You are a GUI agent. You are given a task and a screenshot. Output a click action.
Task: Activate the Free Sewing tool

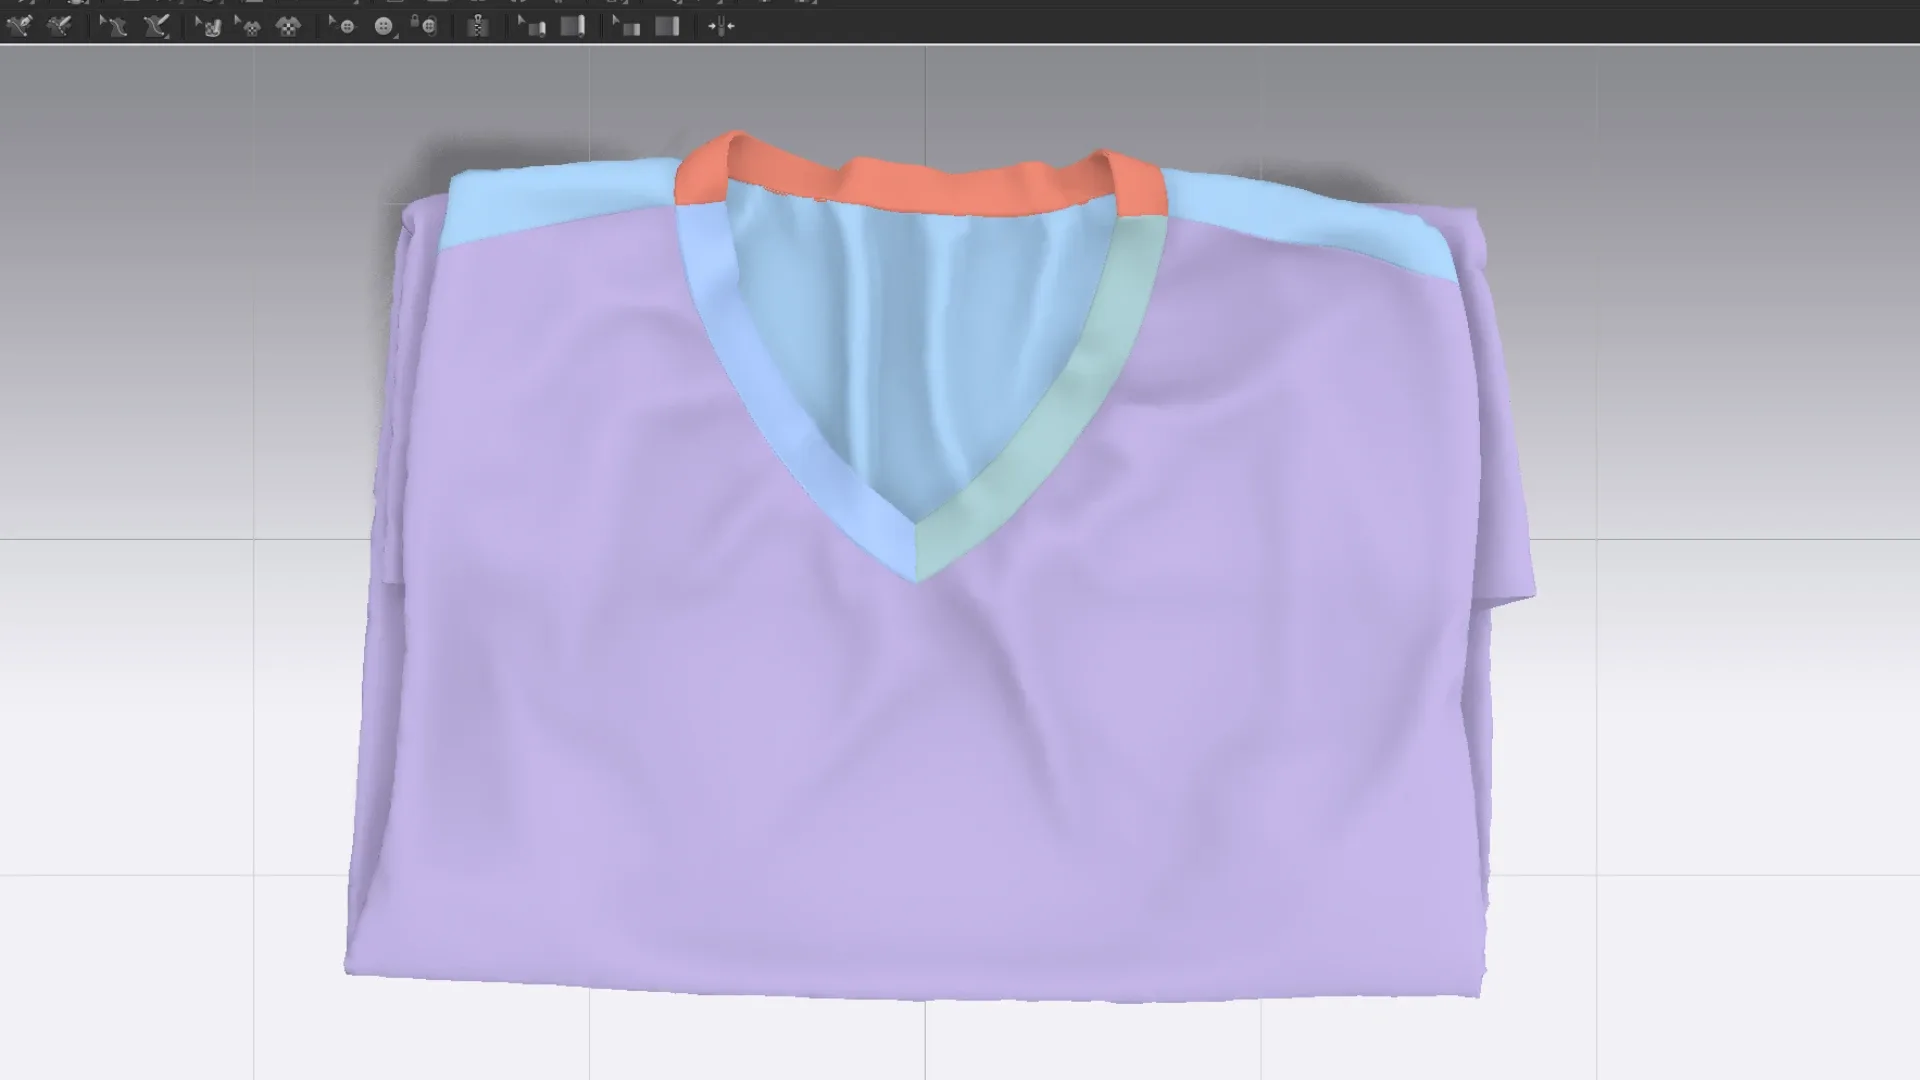pos(156,26)
